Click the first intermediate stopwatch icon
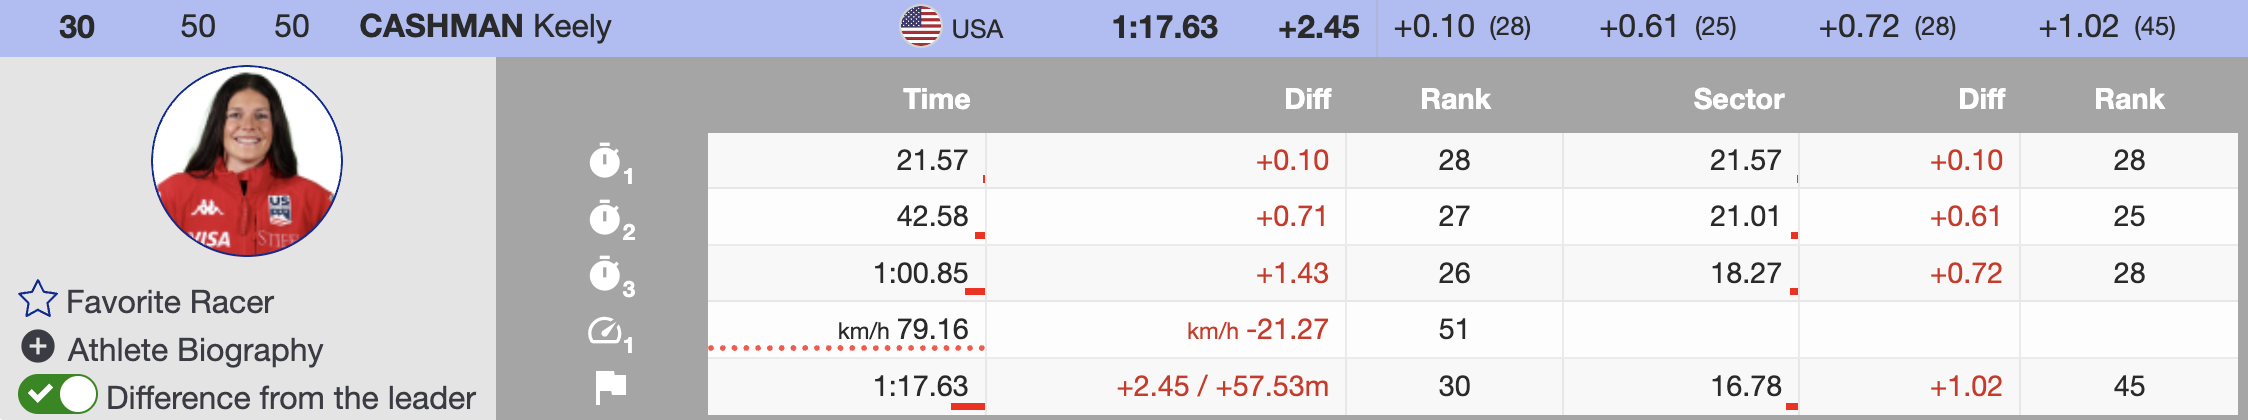 (605, 161)
